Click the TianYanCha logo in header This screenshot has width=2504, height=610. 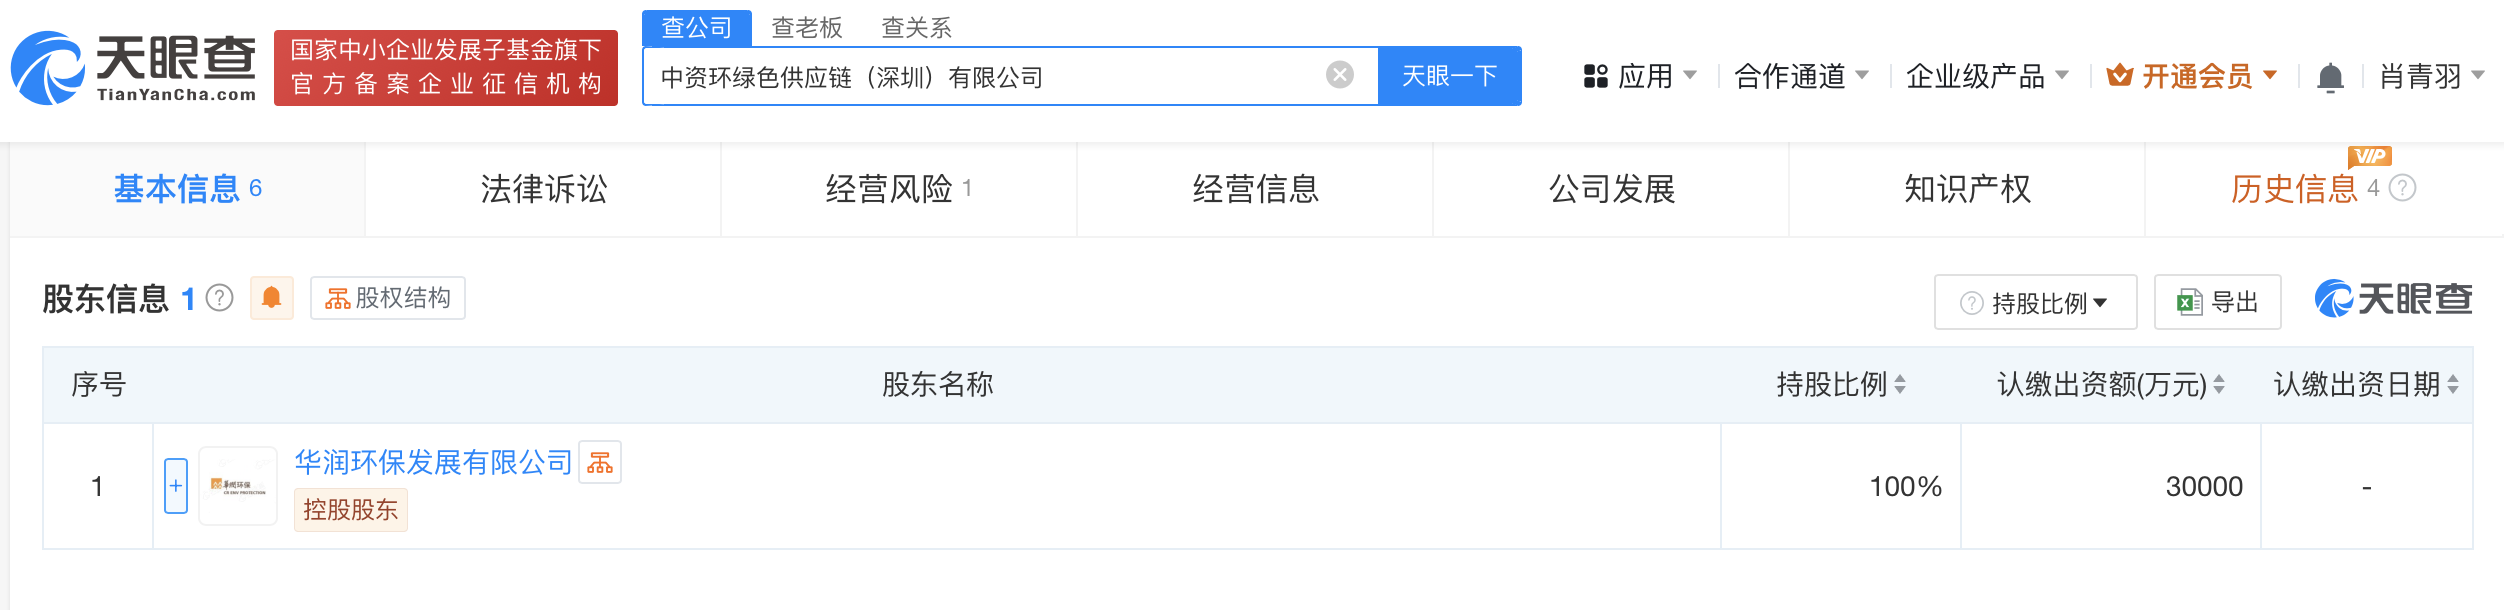tap(133, 68)
